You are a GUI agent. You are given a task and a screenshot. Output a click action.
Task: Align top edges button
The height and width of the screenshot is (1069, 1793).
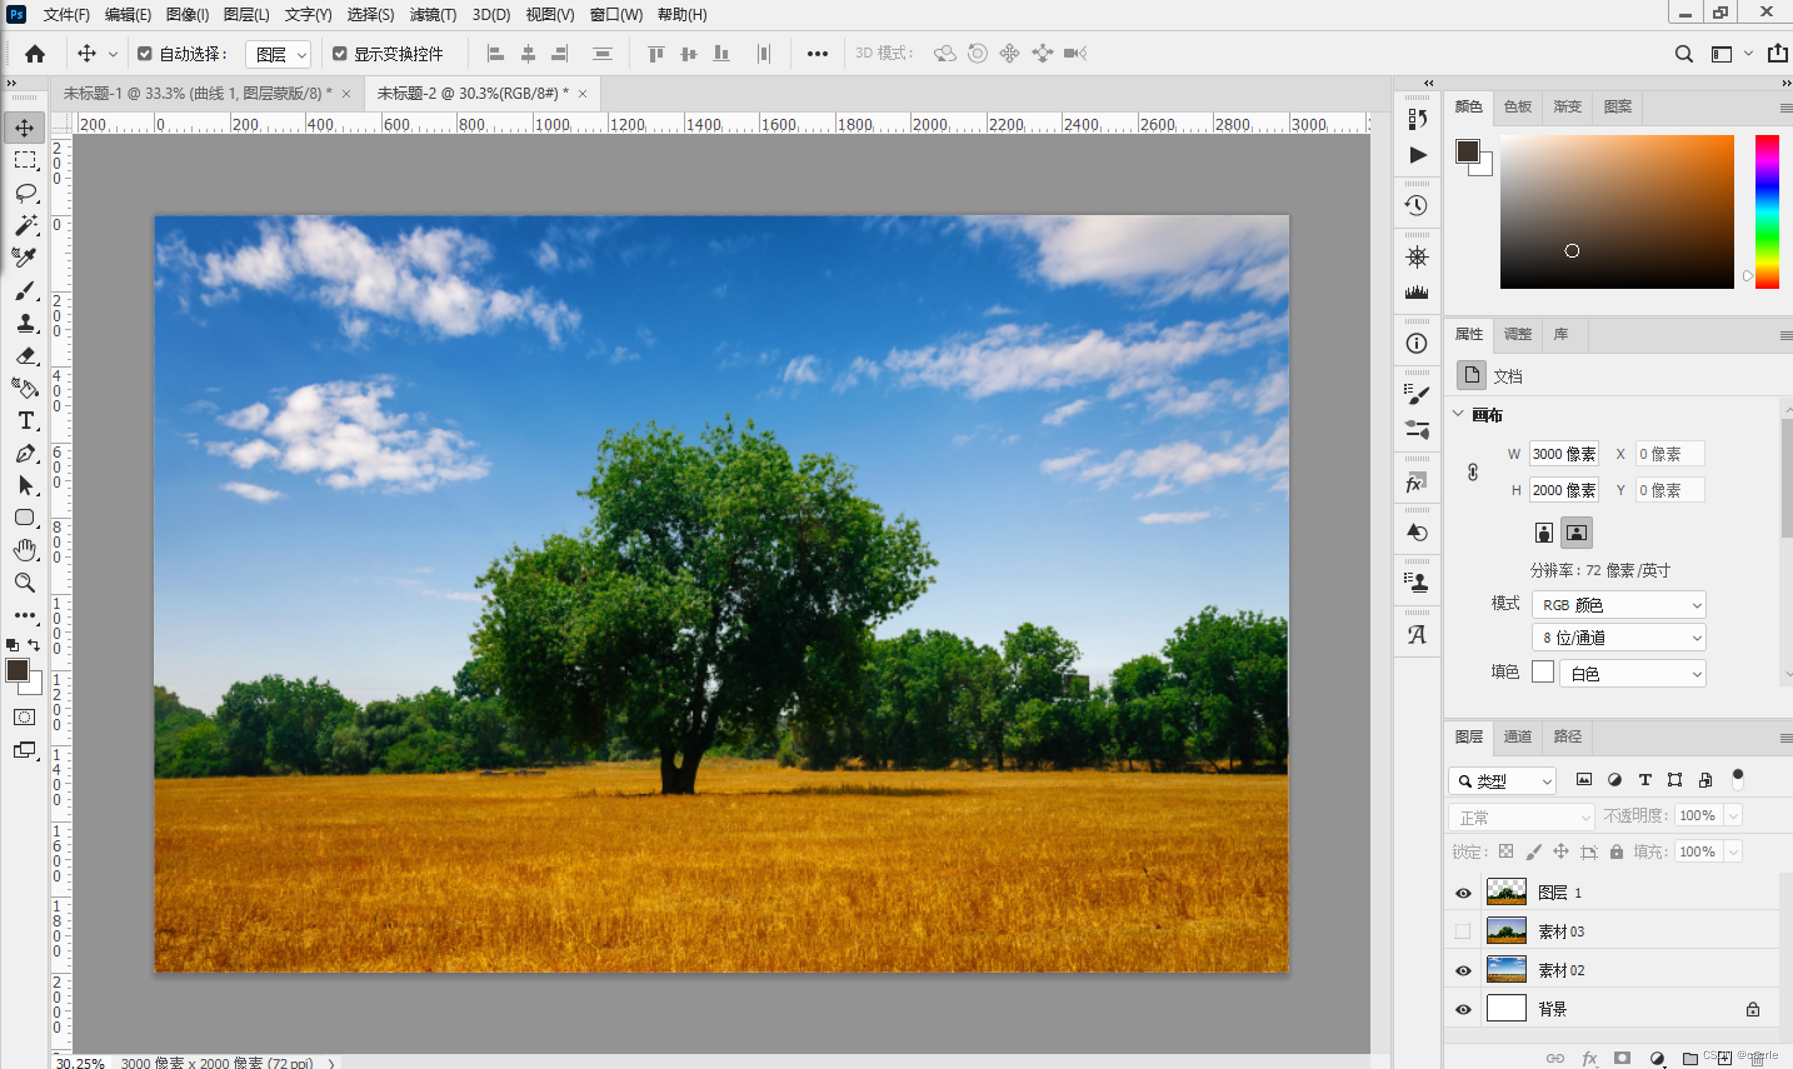pyautogui.click(x=656, y=54)
